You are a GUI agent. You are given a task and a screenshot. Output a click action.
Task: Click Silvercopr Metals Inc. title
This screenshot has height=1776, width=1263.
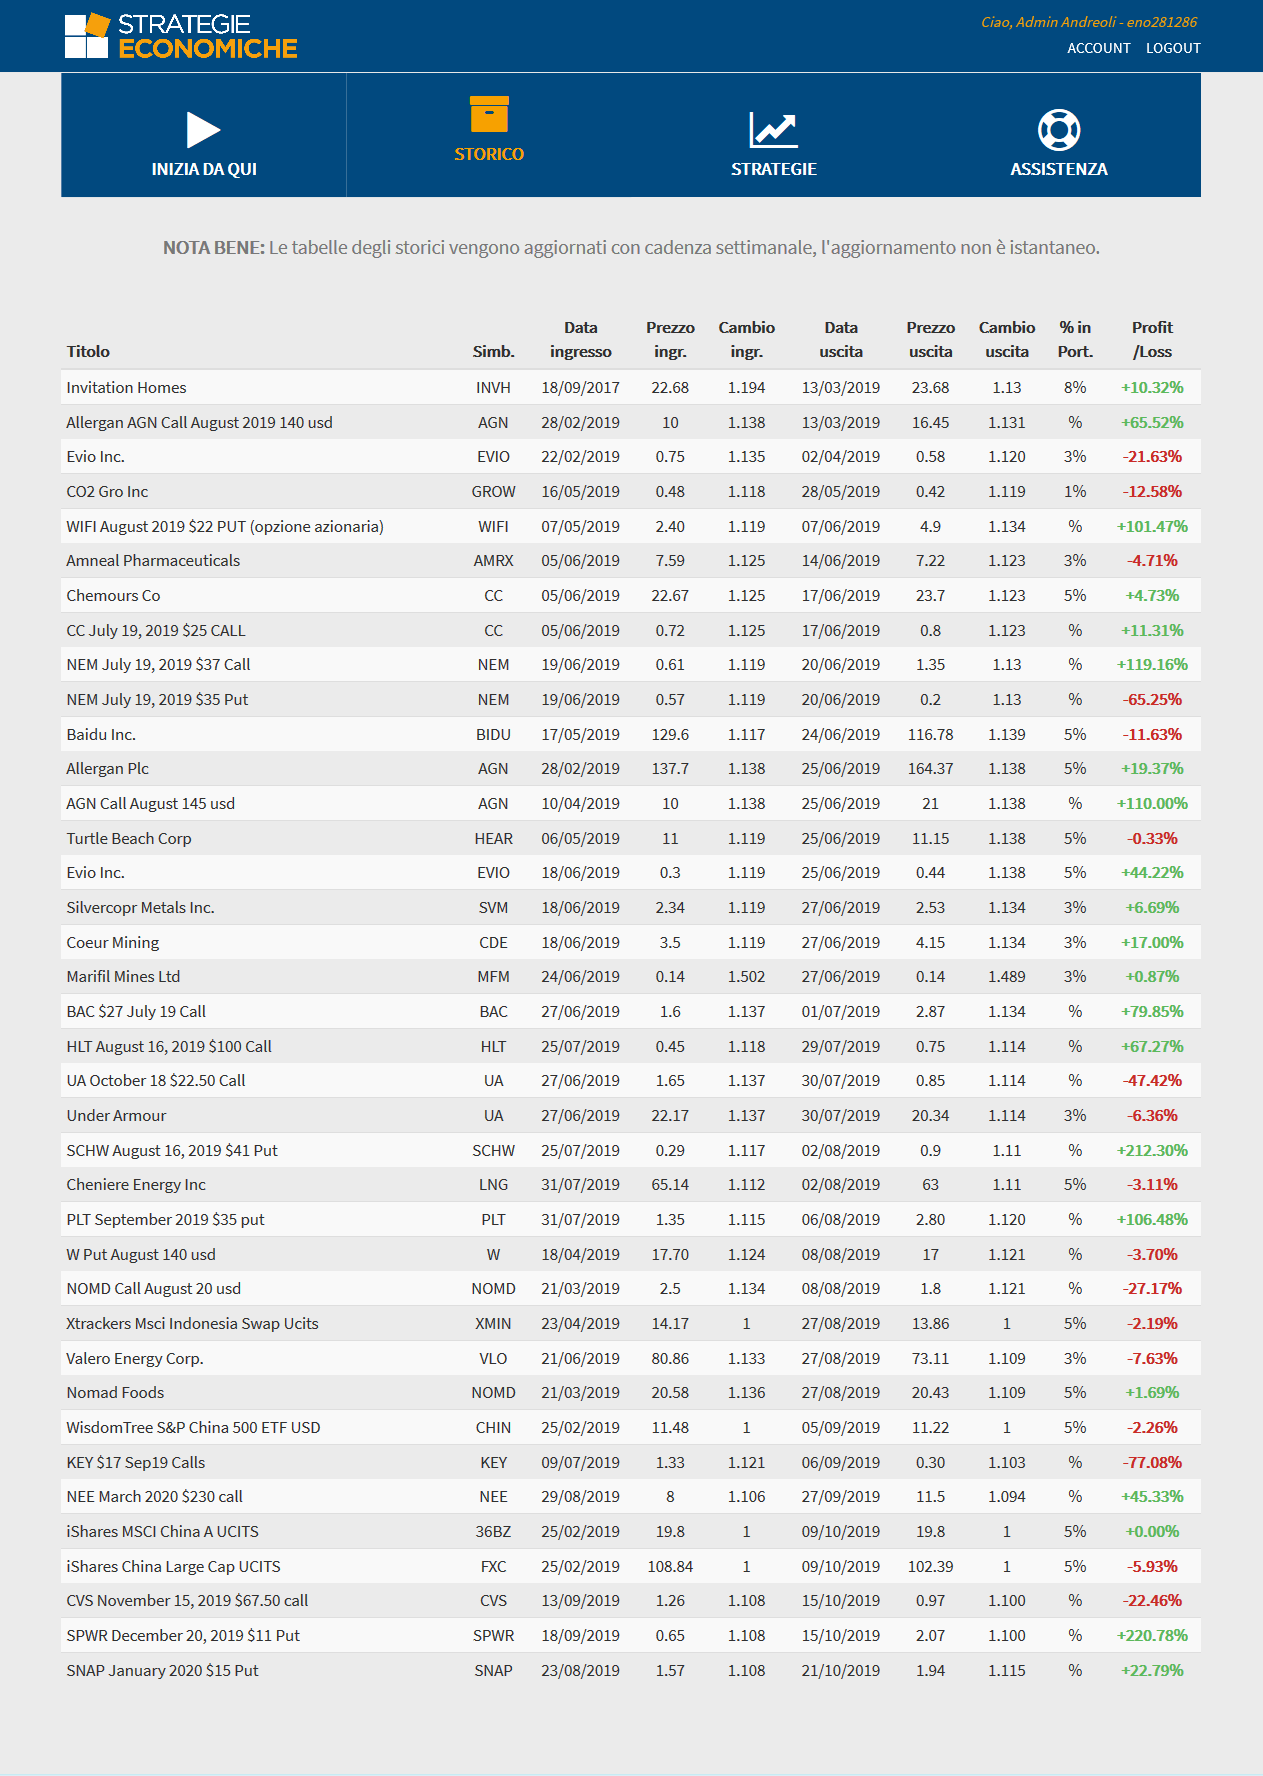click(x=140, y=907)
